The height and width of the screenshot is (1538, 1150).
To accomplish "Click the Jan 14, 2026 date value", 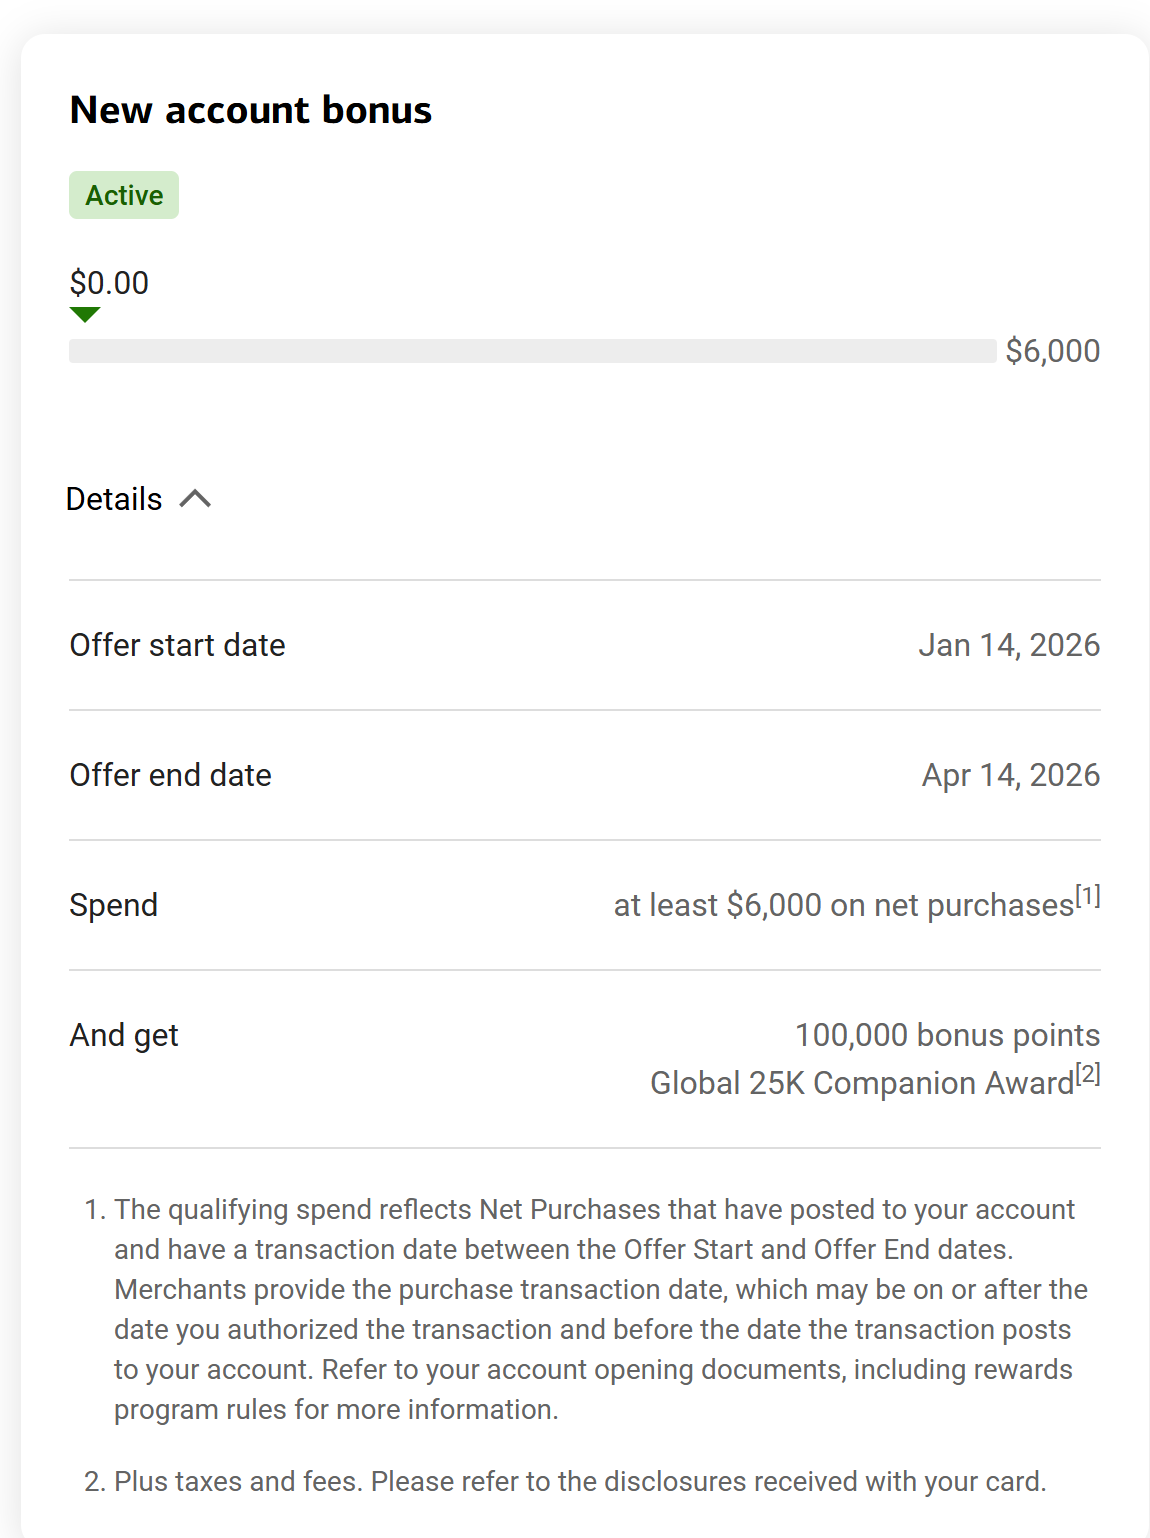I will (1009, 645).
